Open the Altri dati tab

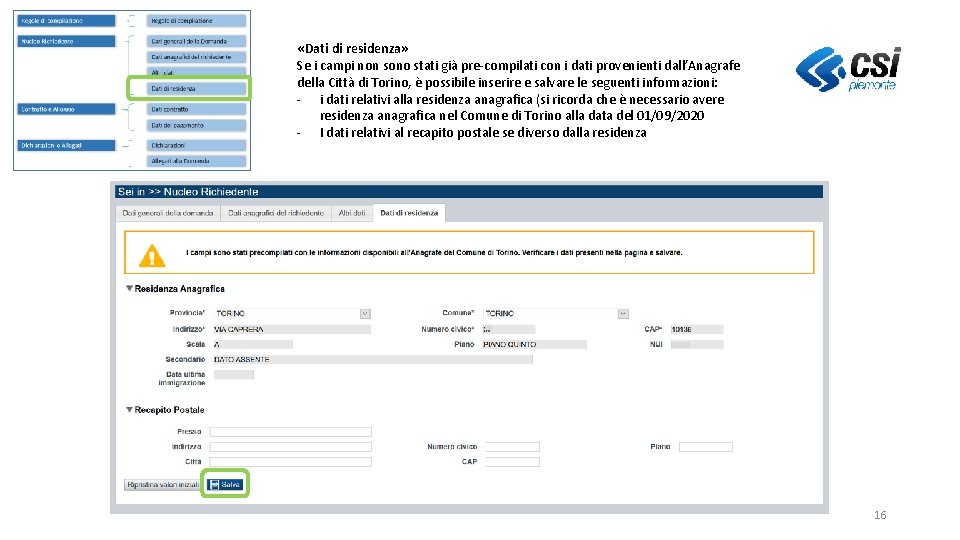[x=352, y=213]
